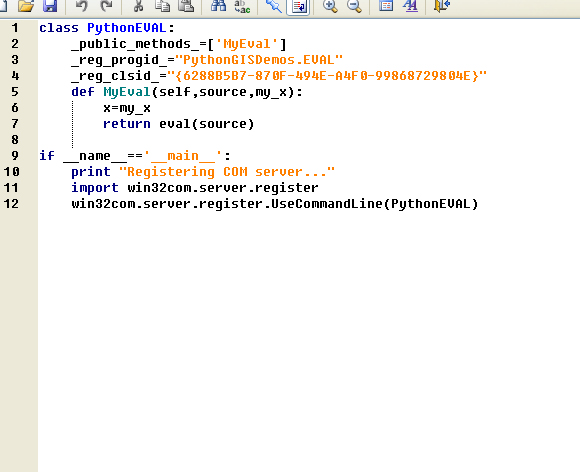Click the 'def' keyword on line 5

(83, 92)
